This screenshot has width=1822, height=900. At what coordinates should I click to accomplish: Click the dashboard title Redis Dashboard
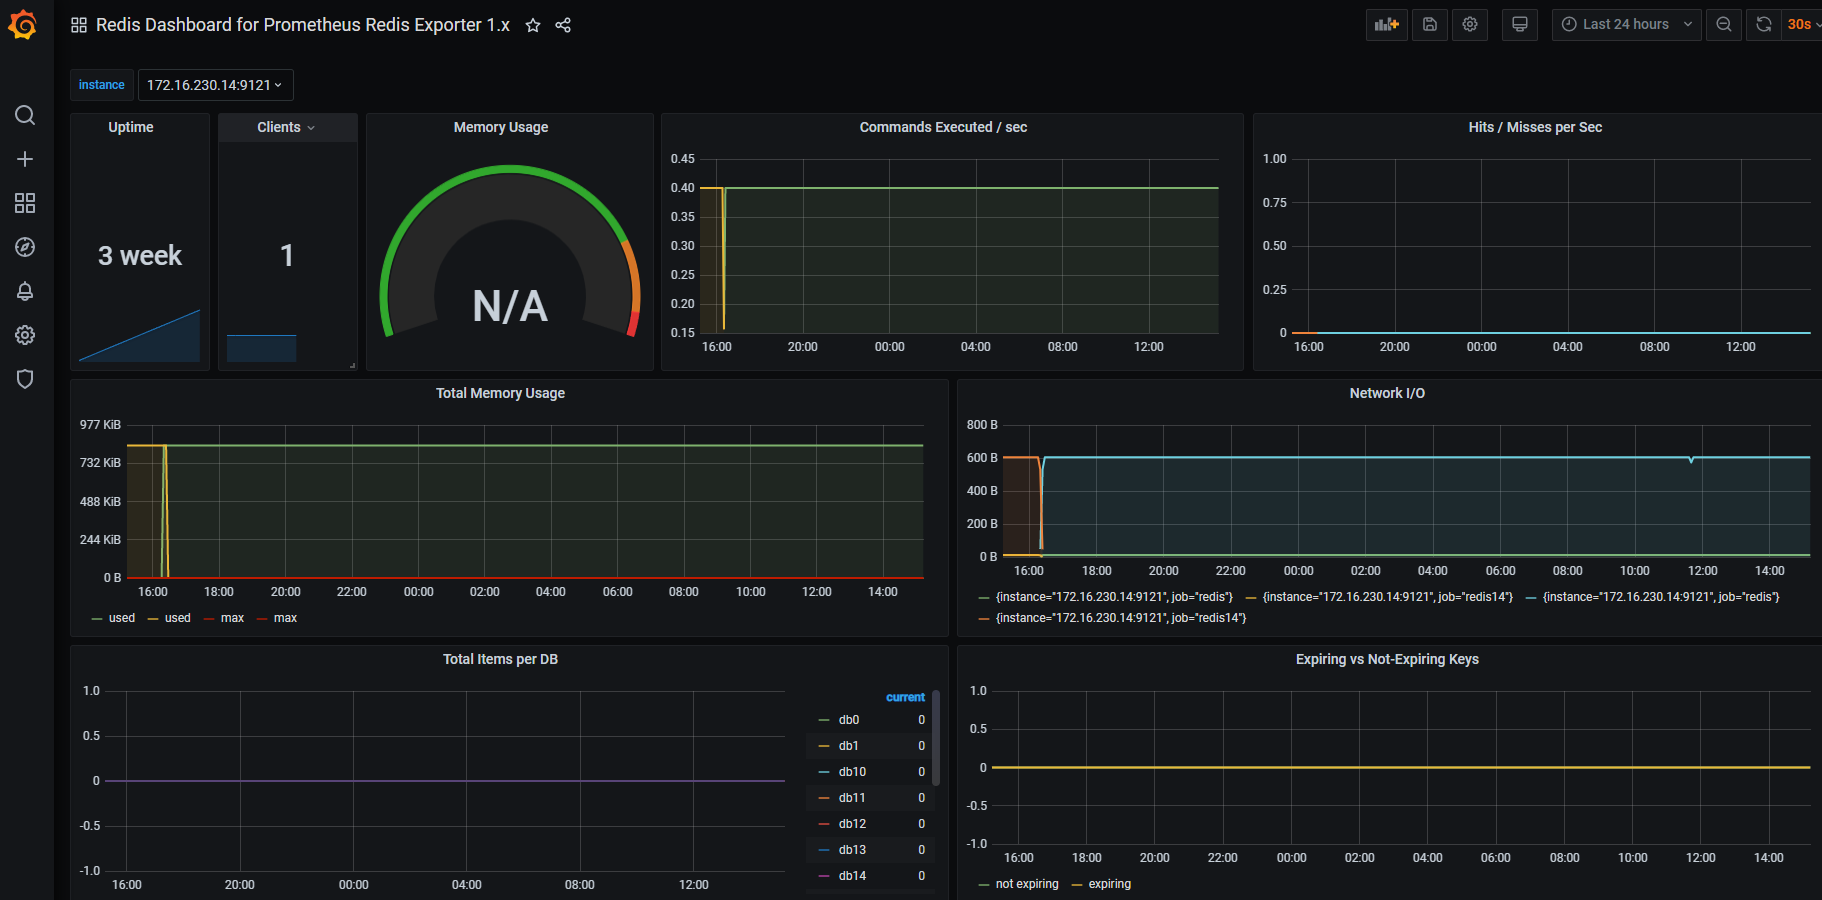(x=303, y=25)
